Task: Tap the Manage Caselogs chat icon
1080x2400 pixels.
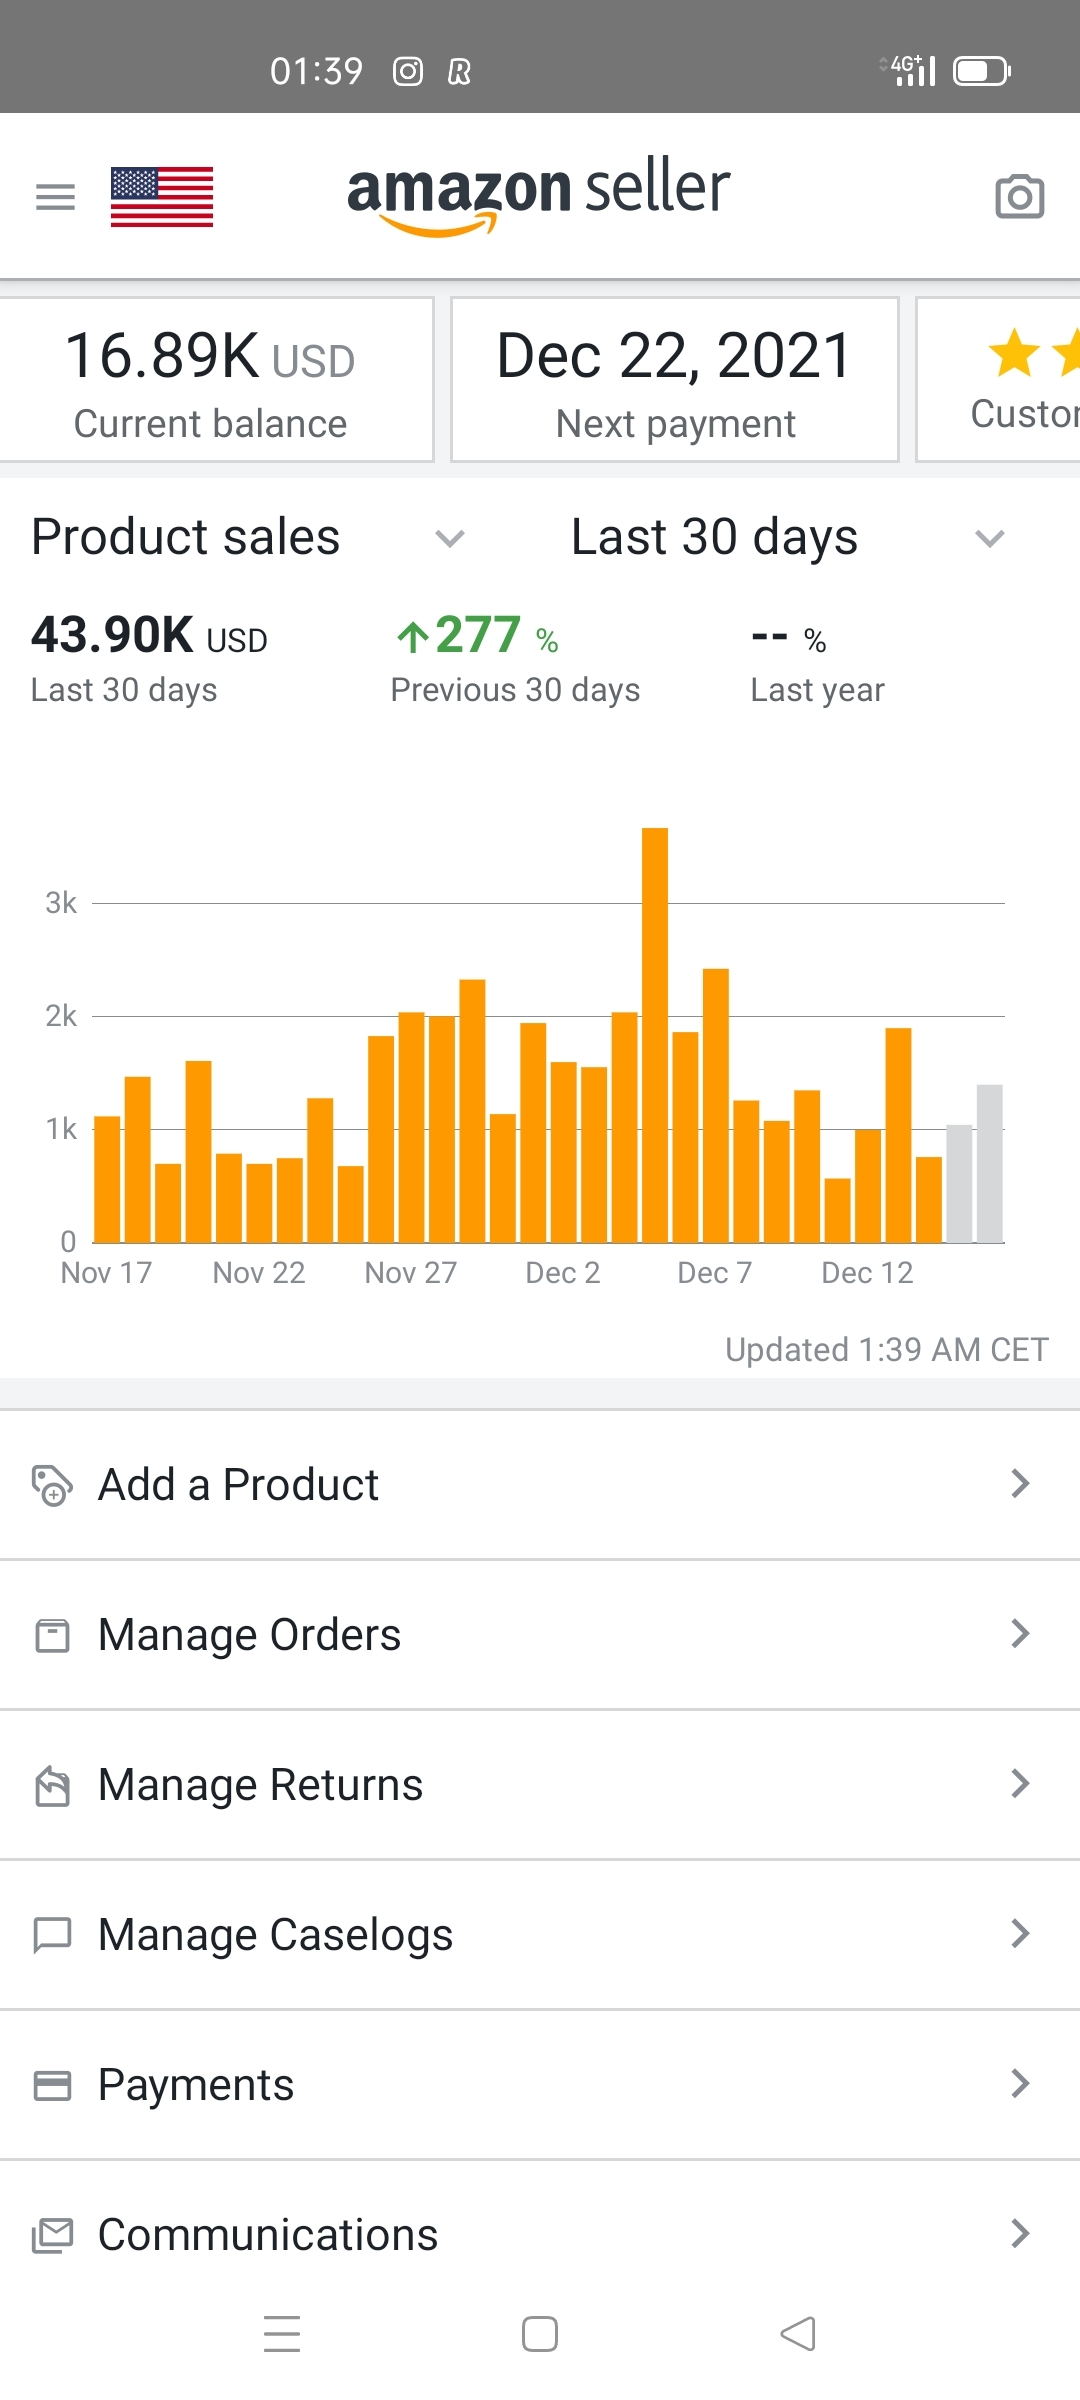Action: coord(52,1935)
